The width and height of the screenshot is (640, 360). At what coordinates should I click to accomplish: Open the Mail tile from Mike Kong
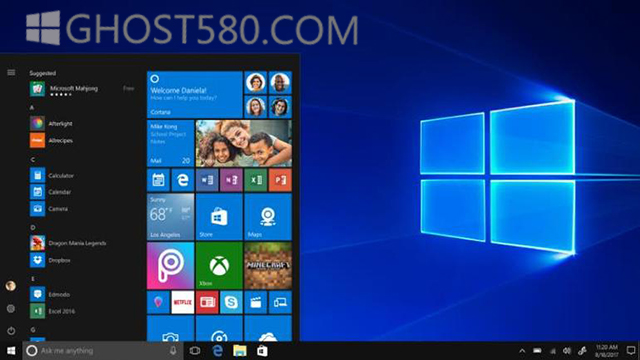click(170, 143)
